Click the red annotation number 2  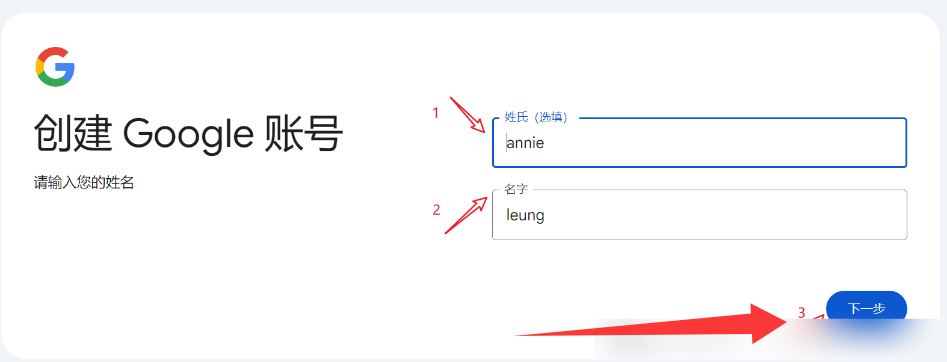pyautogui.click(x=437, y=210)
